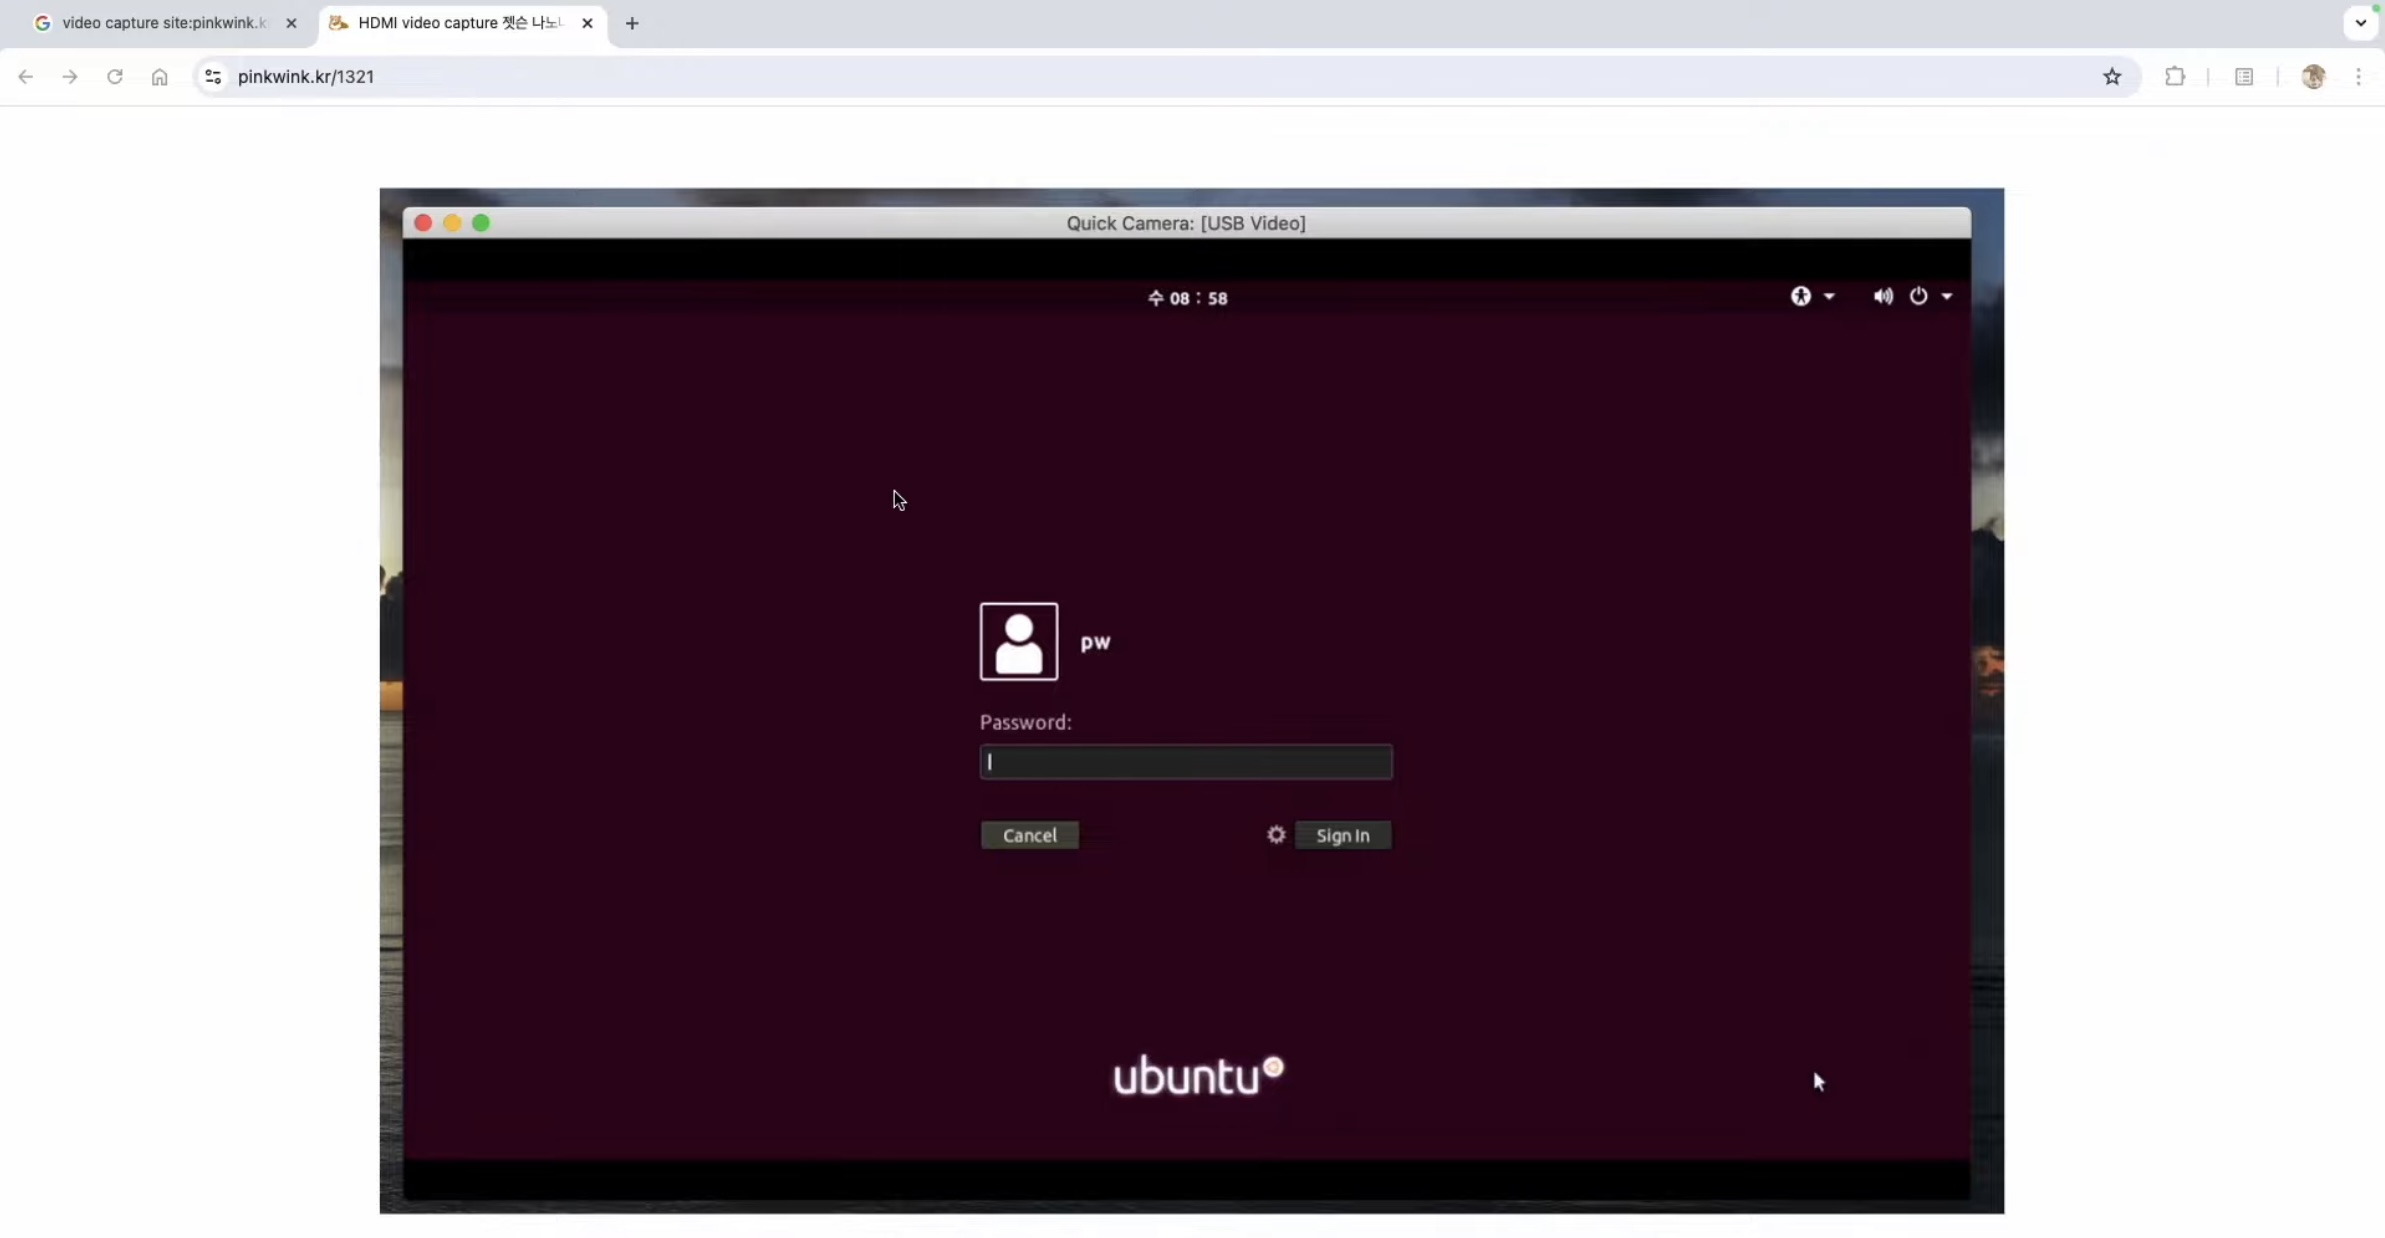Click the address bar URL pinkwink.kr/1321
Viewport: 2385px width, 1238px height.
pos(306,77)
